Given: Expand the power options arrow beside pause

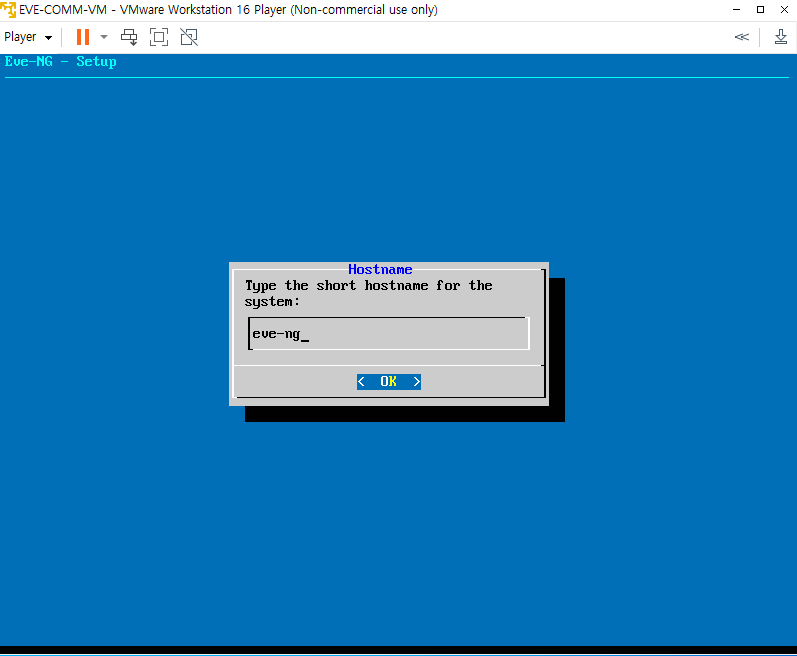Looking at the screenshot, I should click(x=104, y=37).
